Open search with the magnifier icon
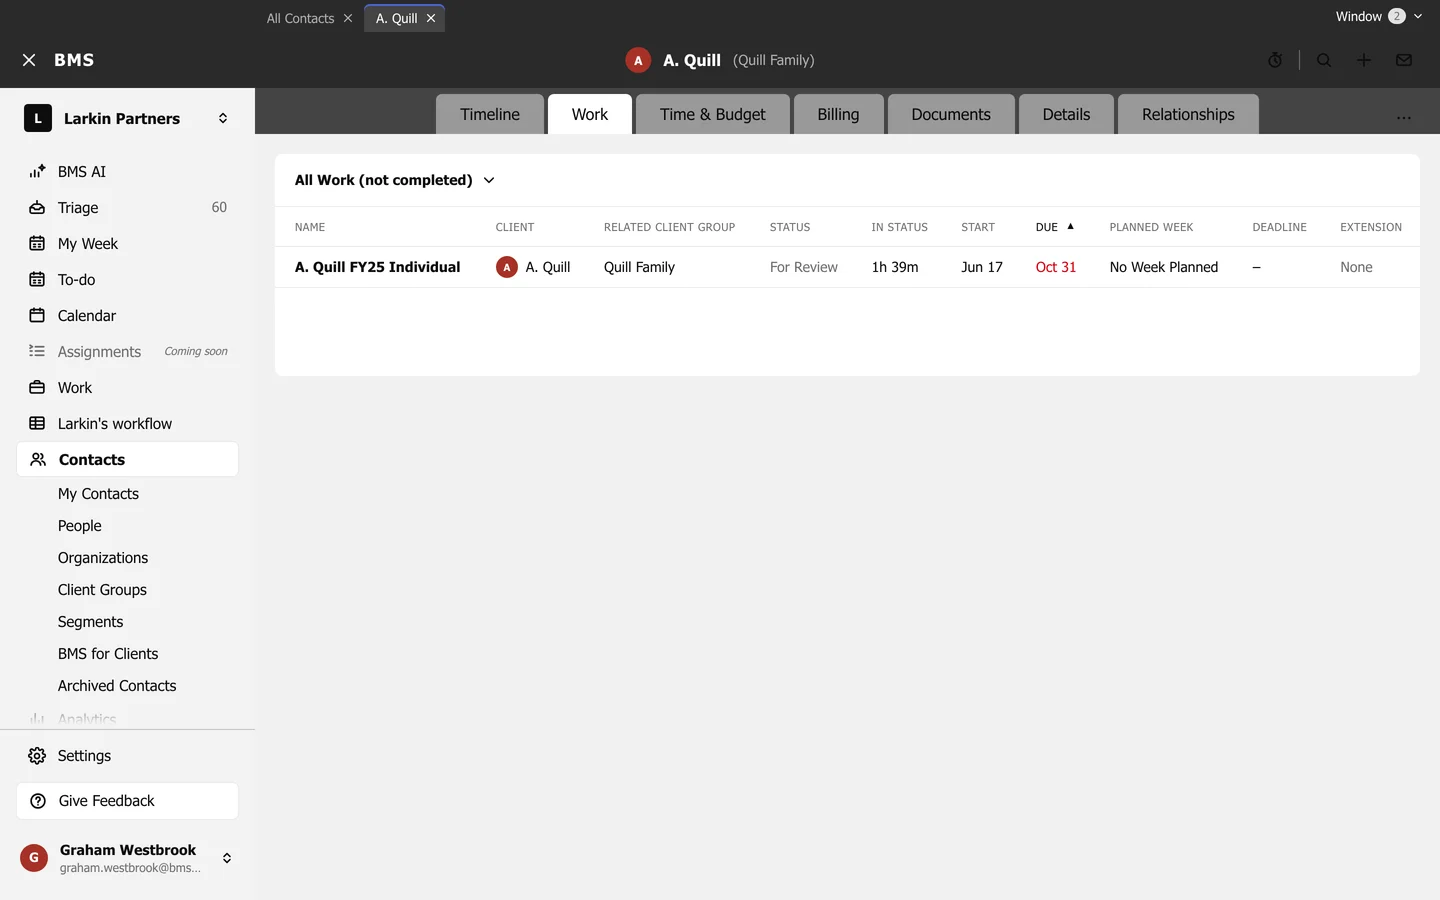Viewport: 1440px width, 900px height. coord(1324,60)
